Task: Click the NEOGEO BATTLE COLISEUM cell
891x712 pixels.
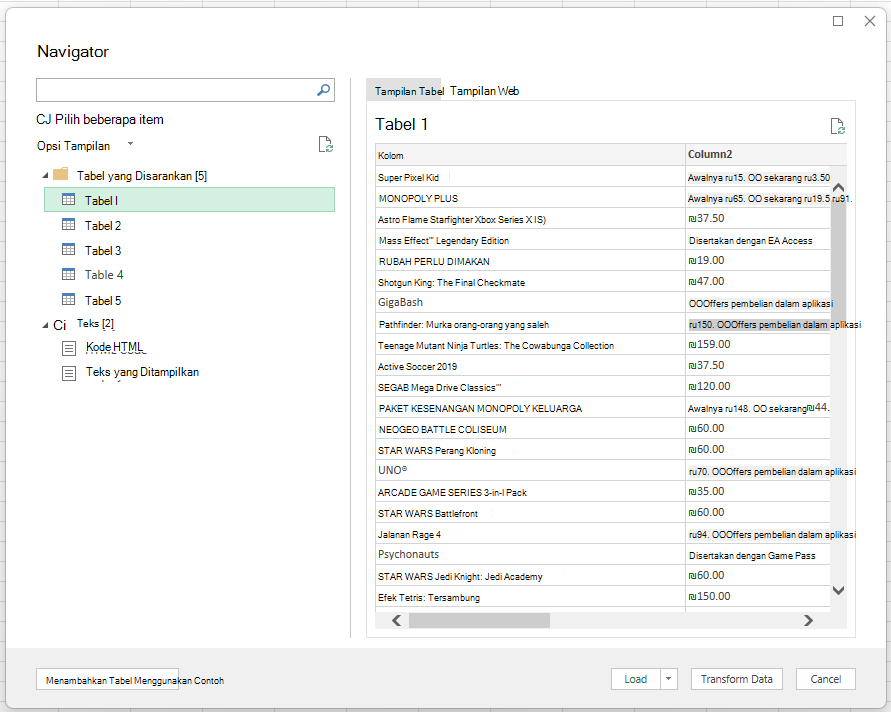Action: coord(530,430)
